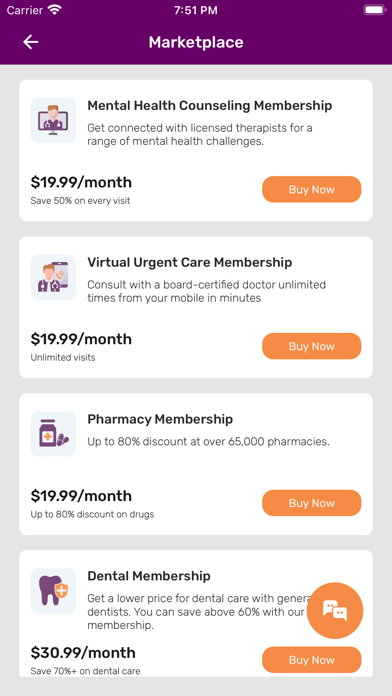This screenshot has height=696, width=392.
Task: Tap the Virtual Urgent Care doctor icon
Action: 53,277
